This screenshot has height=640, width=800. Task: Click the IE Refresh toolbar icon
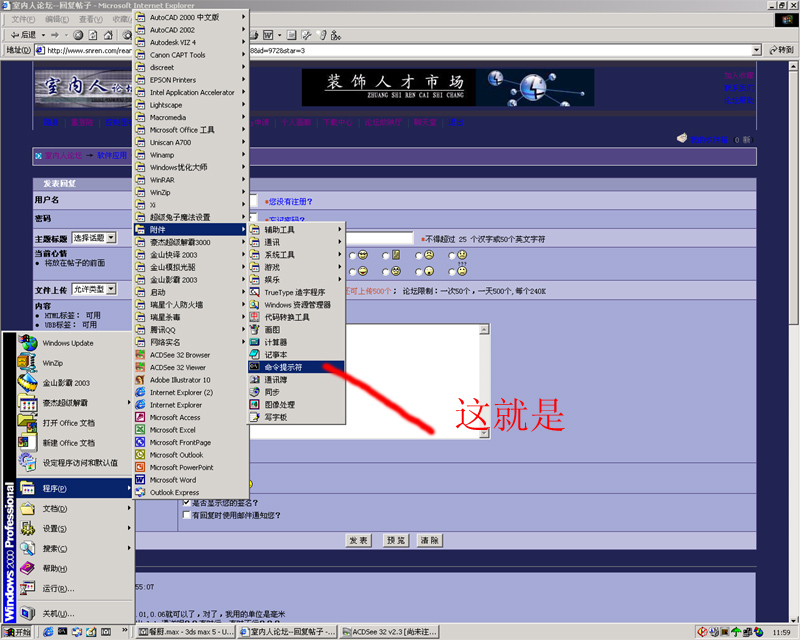[93, 35]
